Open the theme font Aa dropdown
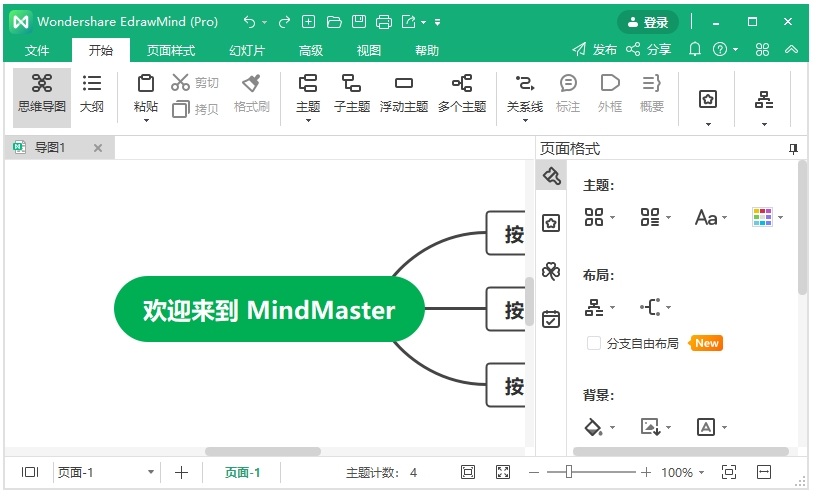The height and width of the screenshot is (493, 814). [x=711, y=217]
